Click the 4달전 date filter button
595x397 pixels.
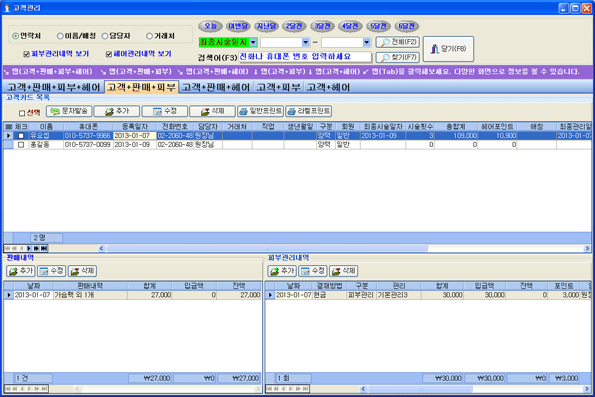[x=350, y=26]
